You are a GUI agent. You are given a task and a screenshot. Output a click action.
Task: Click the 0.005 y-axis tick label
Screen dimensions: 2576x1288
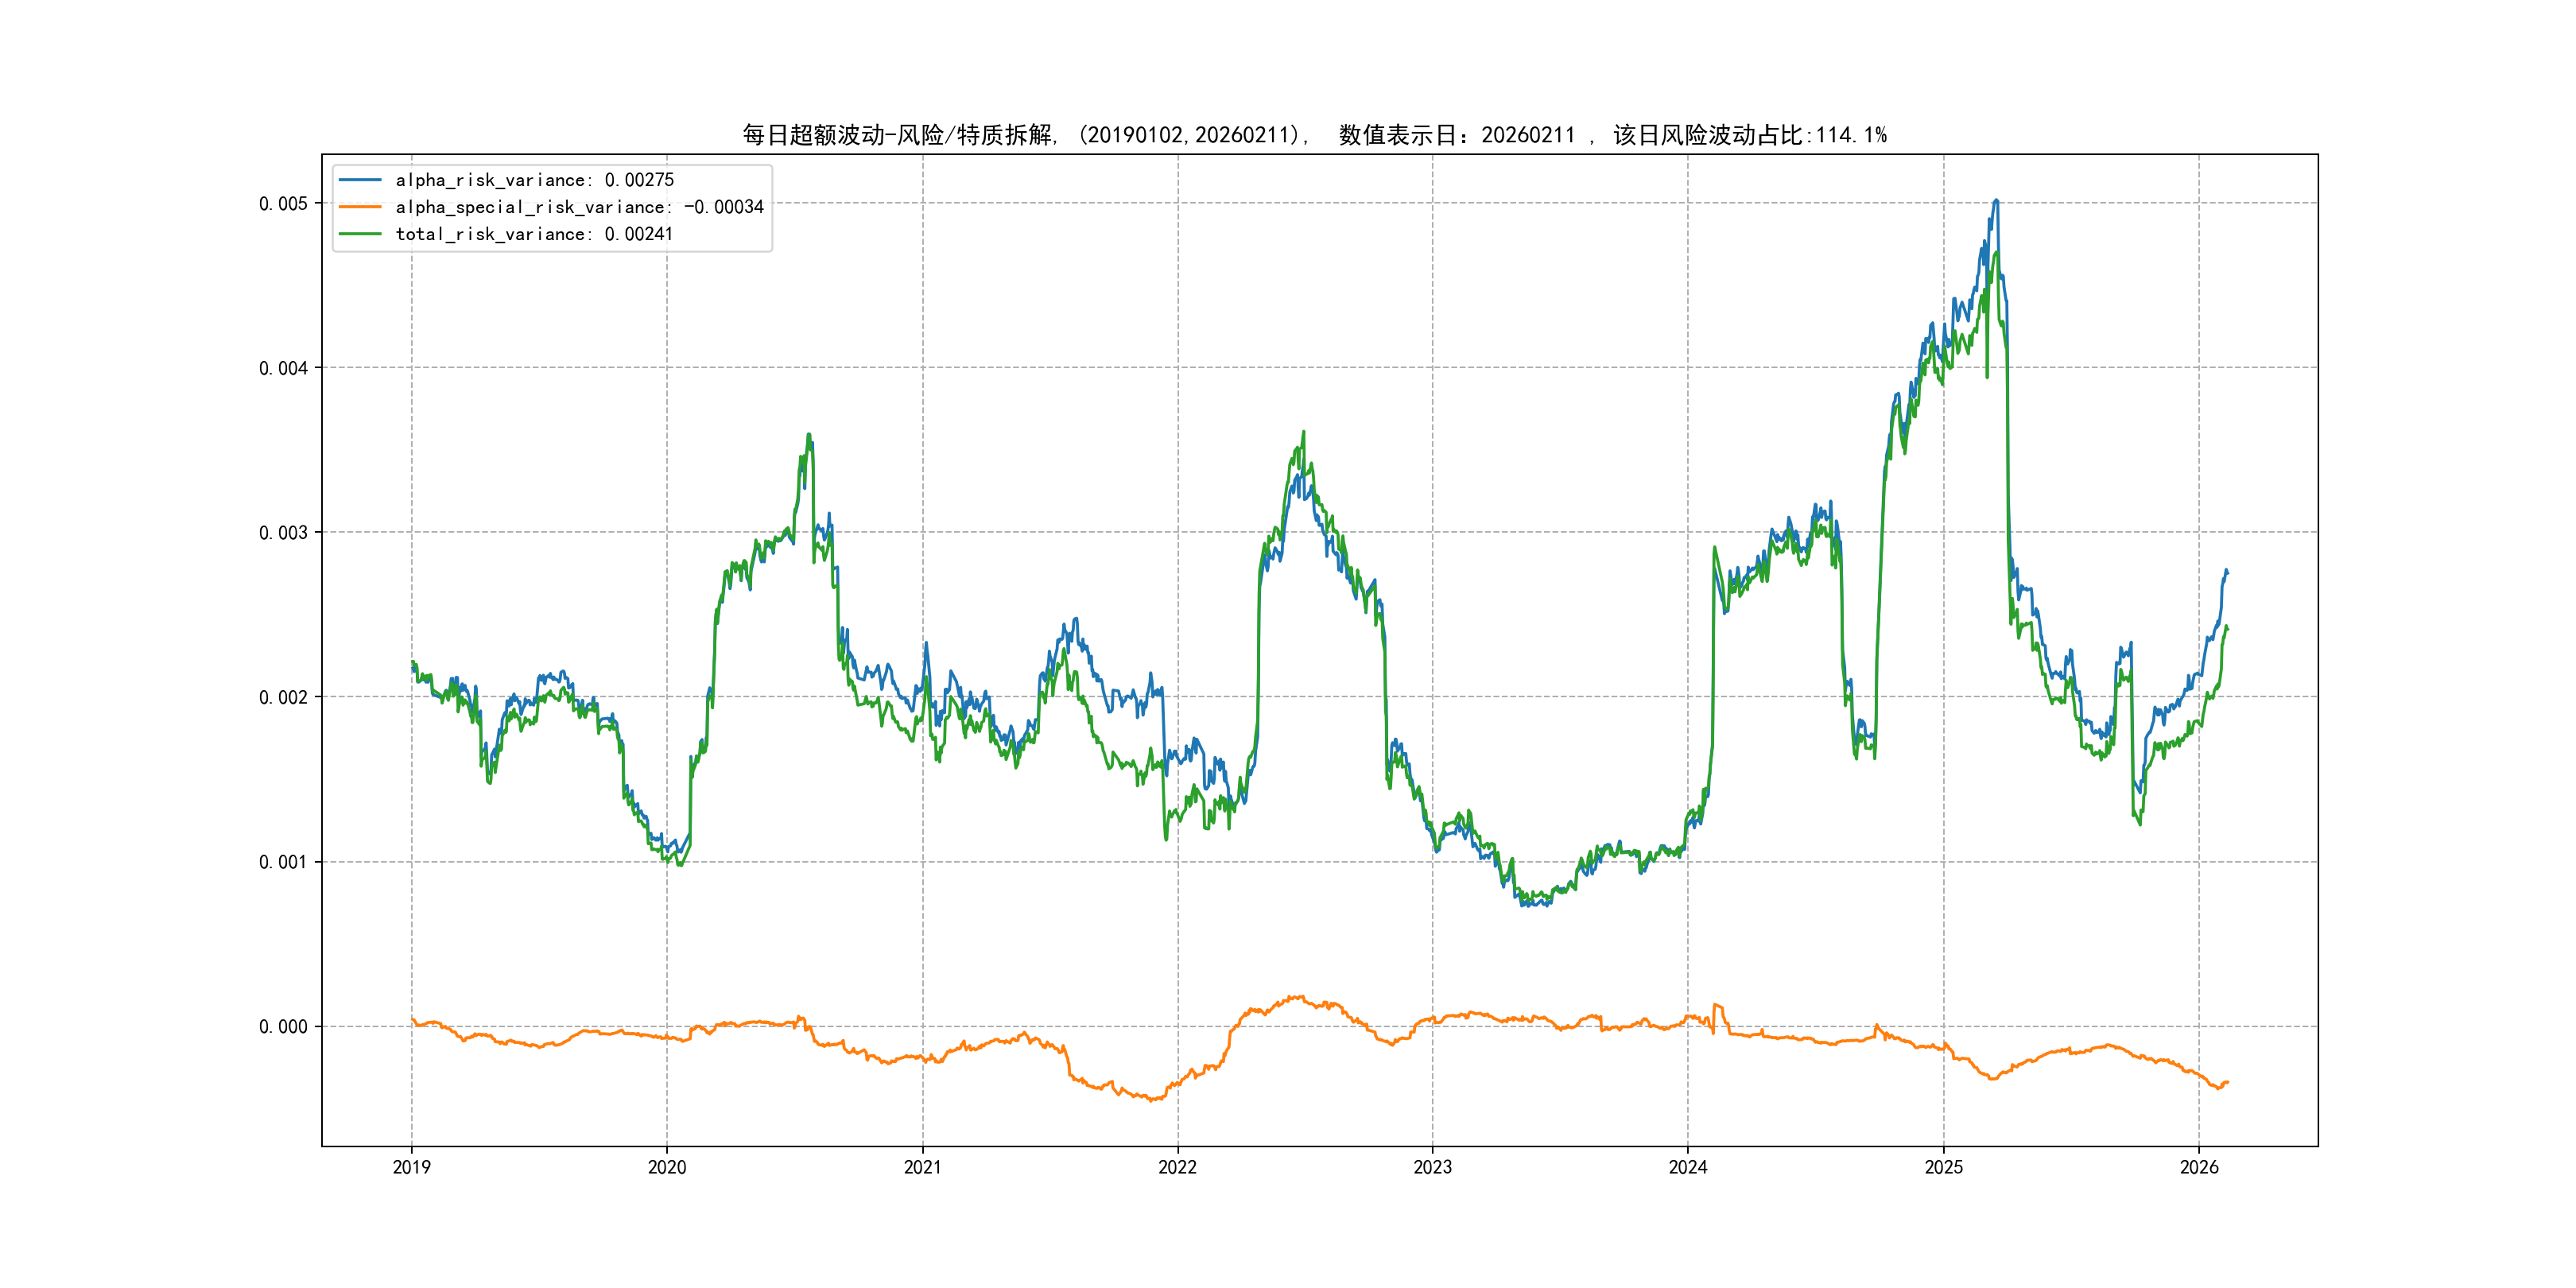[x=283, y=204]
